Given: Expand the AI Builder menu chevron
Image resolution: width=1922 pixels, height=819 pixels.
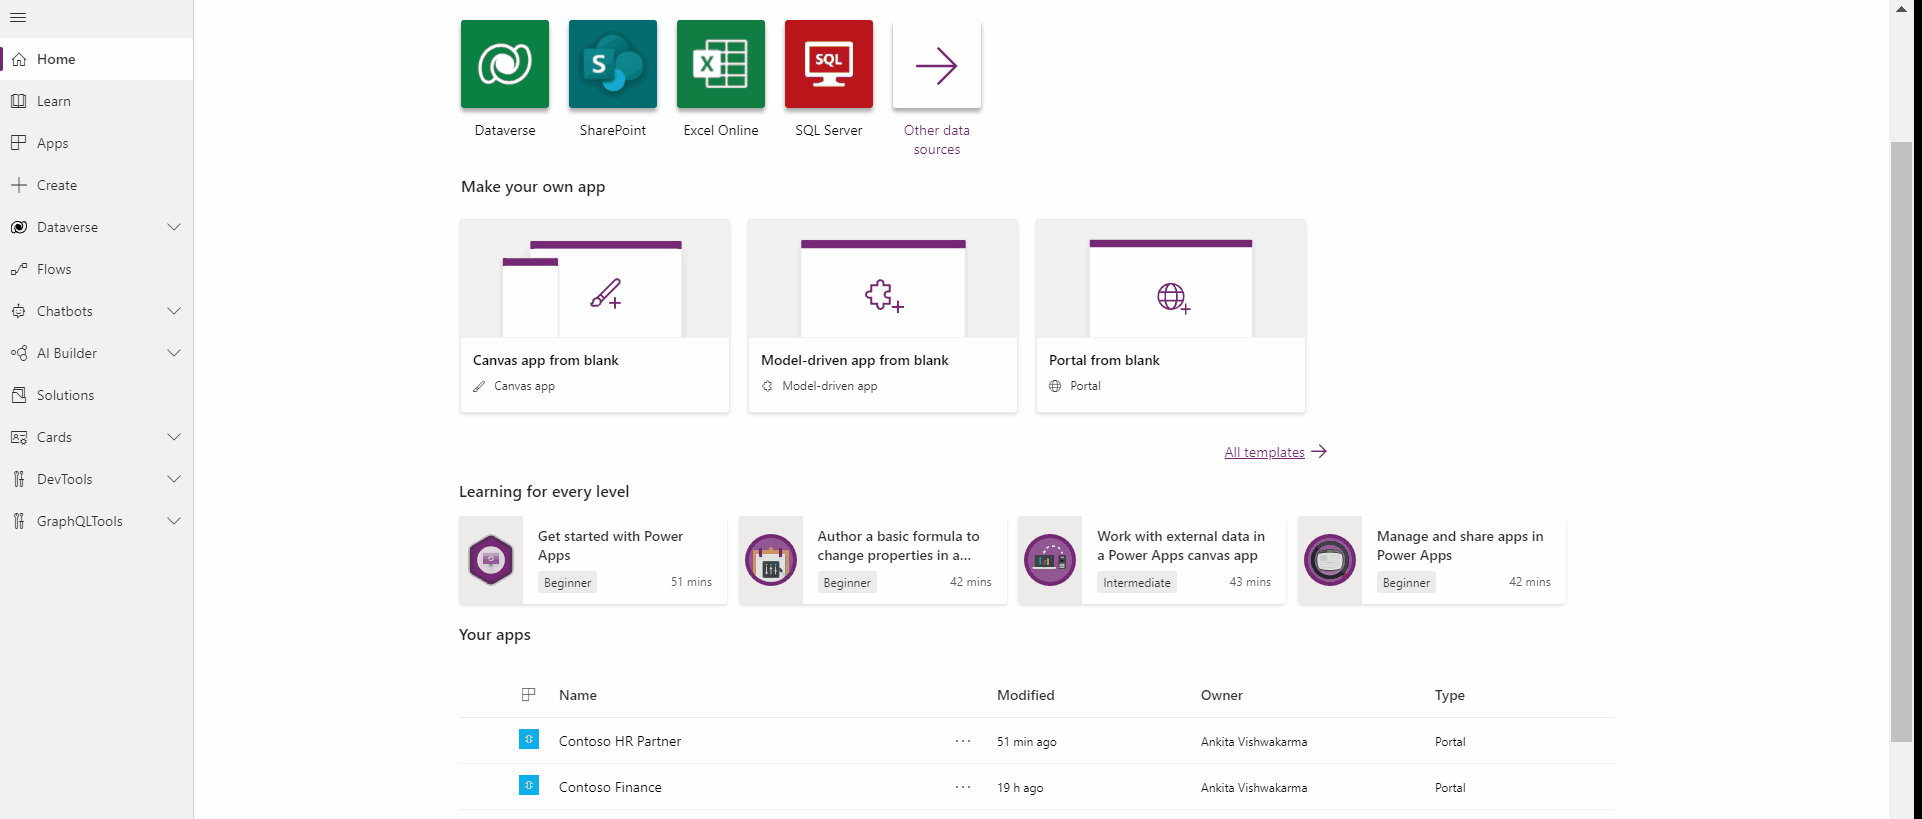Looking at the screenshot, I should pos(174,353).
